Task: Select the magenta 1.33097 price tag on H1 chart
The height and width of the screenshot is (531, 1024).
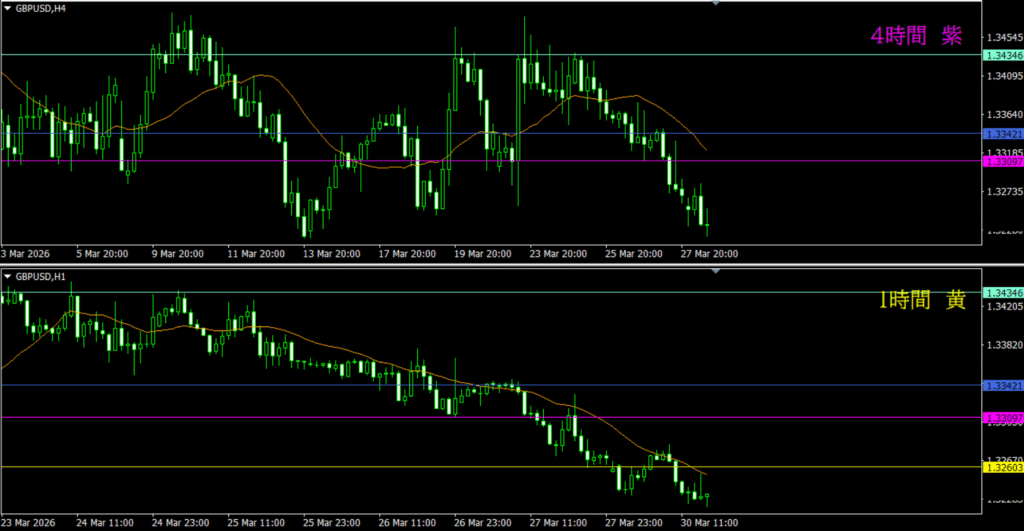Action: [x=1002, y=417]
